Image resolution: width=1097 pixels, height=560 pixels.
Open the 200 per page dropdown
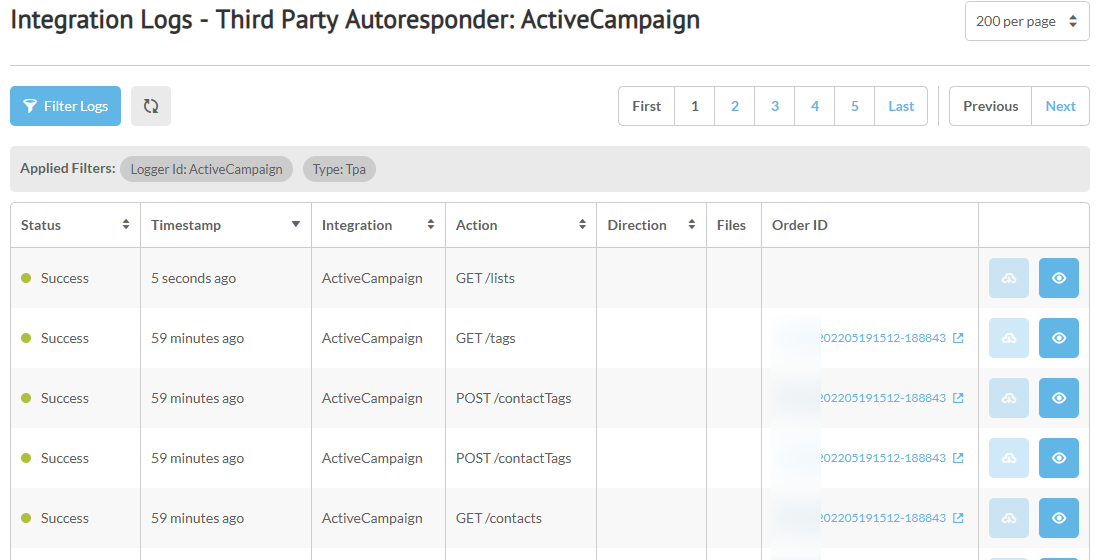click(1027, 21)
